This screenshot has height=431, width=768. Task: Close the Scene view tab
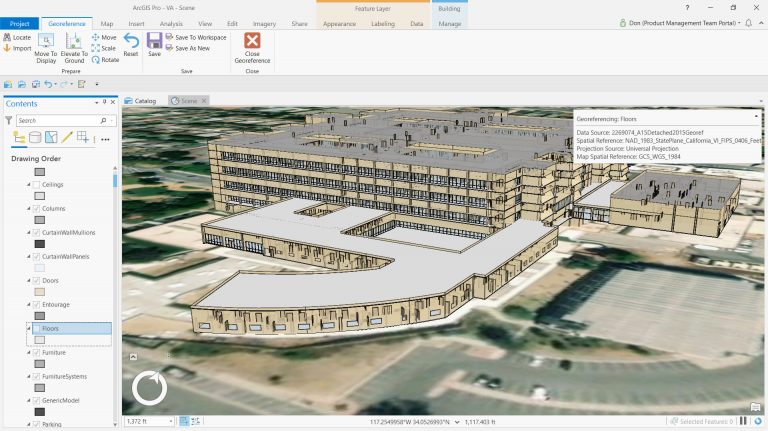point(204,101)
